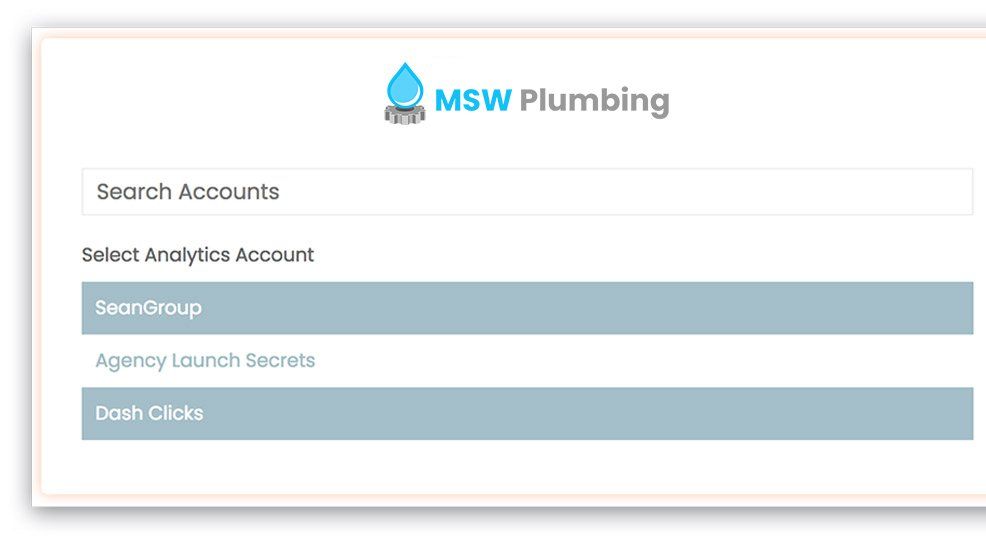The width and height of the screenshot is (986, 540).
Task: Click the Select Analytics Account label
Action: (198, 255)
